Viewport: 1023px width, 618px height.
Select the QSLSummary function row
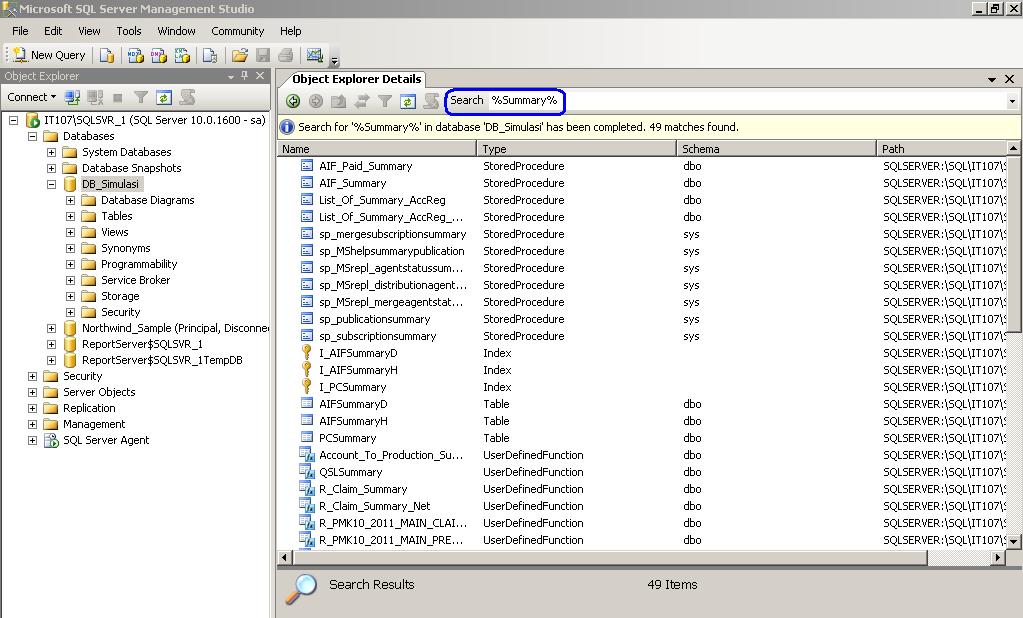click(643, 472)
